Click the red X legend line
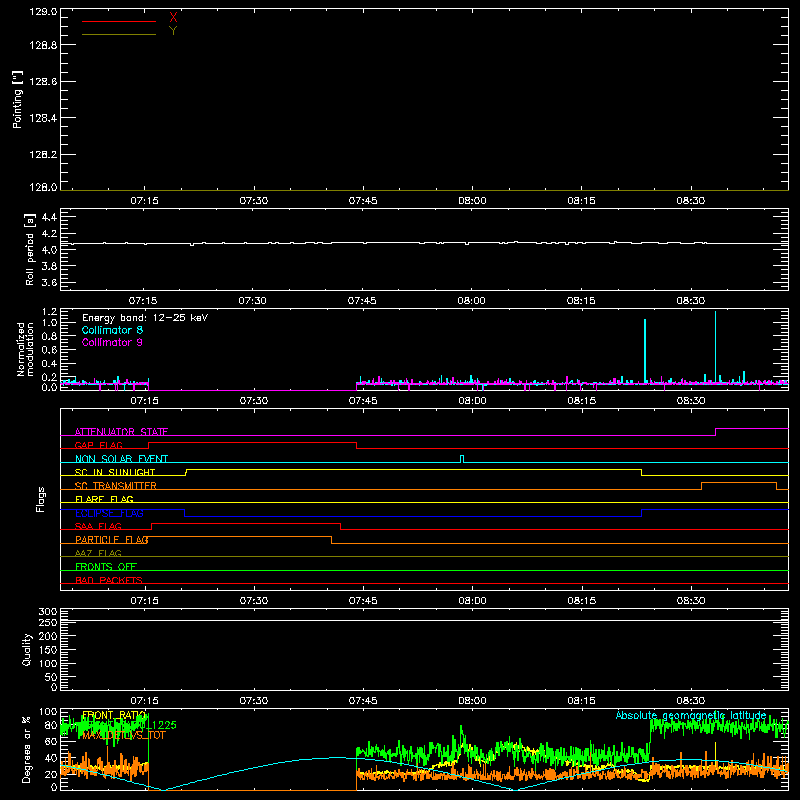The height and width of the screenshot is (800, 800). tap(119, 21)
